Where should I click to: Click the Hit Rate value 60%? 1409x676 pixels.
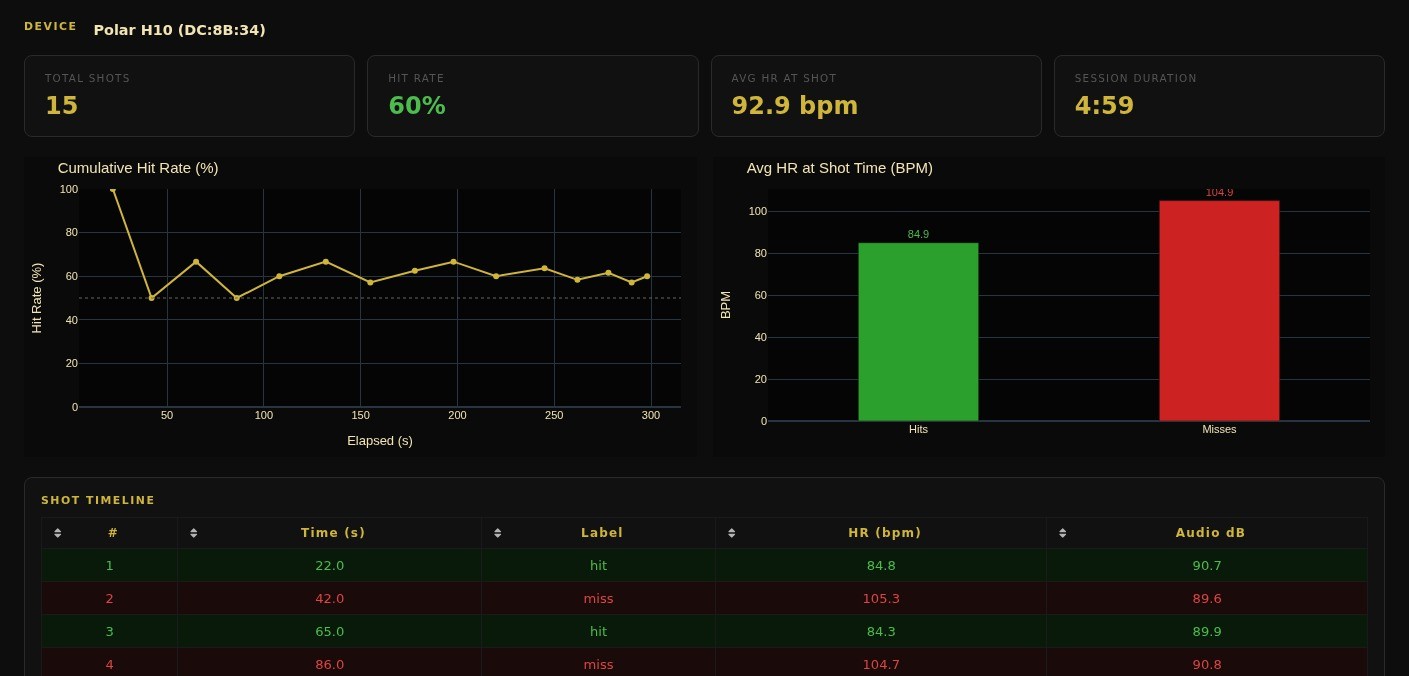[417, 106]
